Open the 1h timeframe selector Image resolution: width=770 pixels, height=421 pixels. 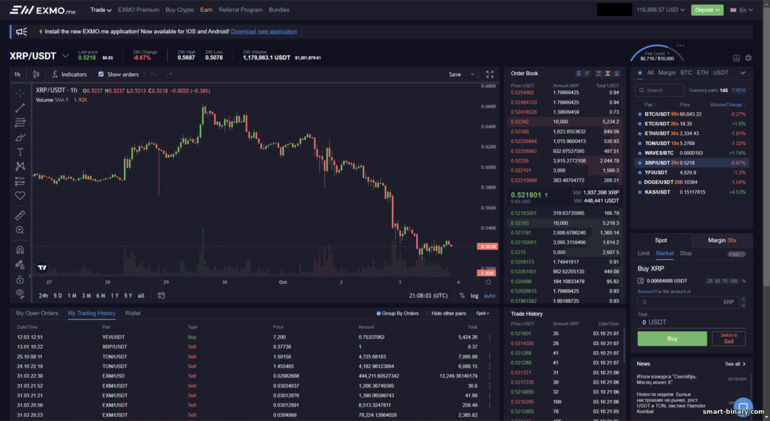tap(17, 74)
